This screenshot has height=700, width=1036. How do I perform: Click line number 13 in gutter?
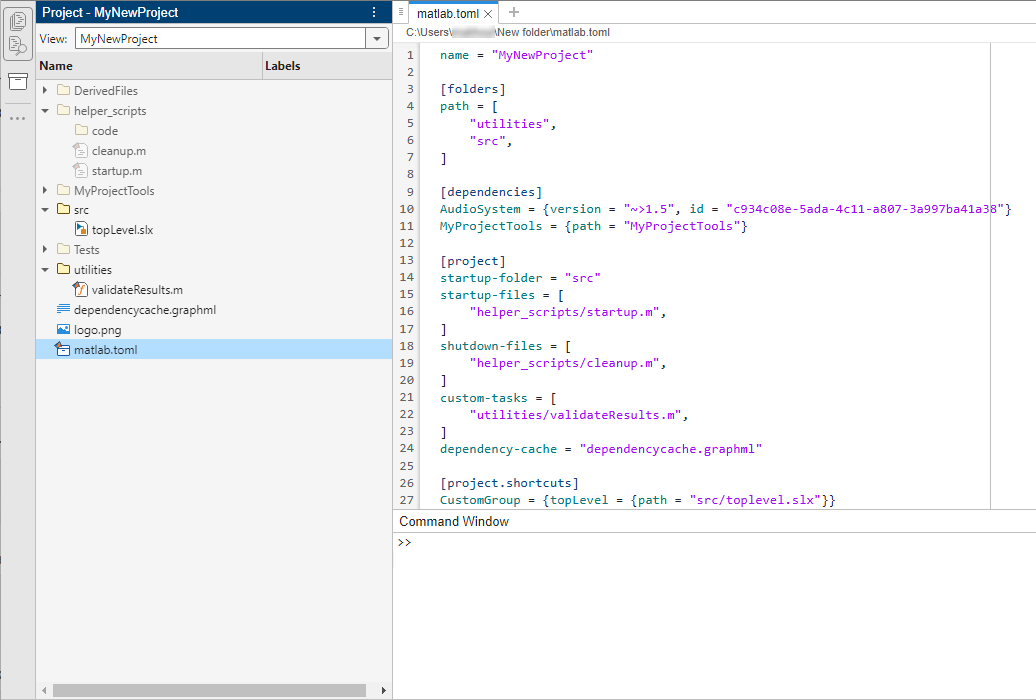tap(407, 260)
